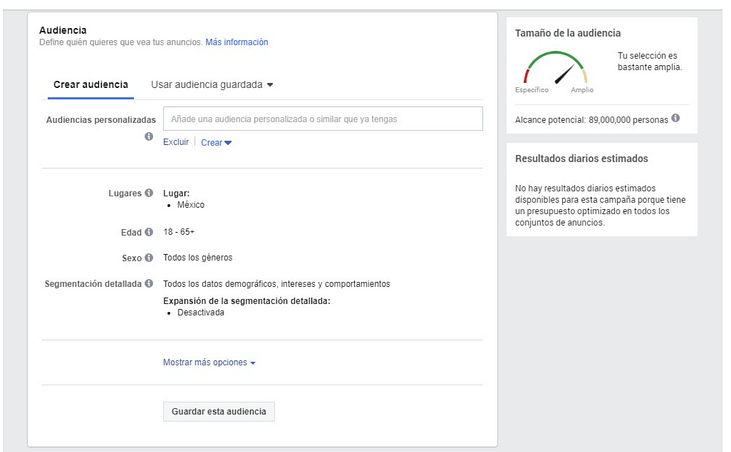Open the Usar audiencia guardada dropdown tab
This screenshot has height=452, width=731.
(212, 85)
